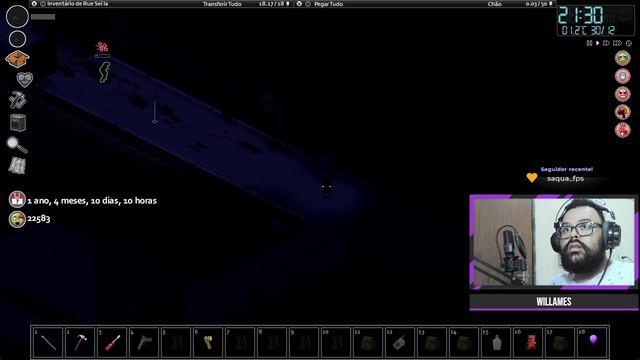Select empty hotbar slot 5
This screenshot has width=640, height=360.
click(176, 342)
